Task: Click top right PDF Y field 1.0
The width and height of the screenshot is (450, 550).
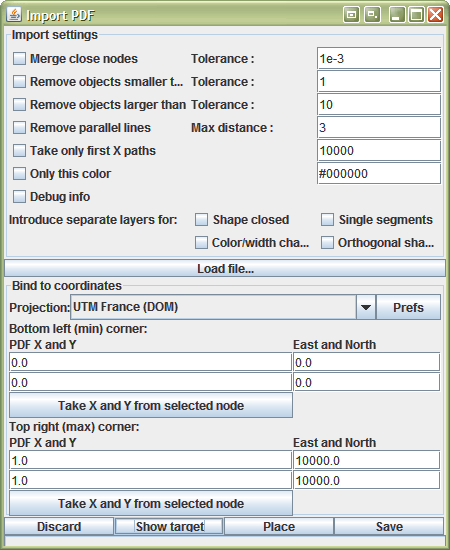Action: click(150, 480)
